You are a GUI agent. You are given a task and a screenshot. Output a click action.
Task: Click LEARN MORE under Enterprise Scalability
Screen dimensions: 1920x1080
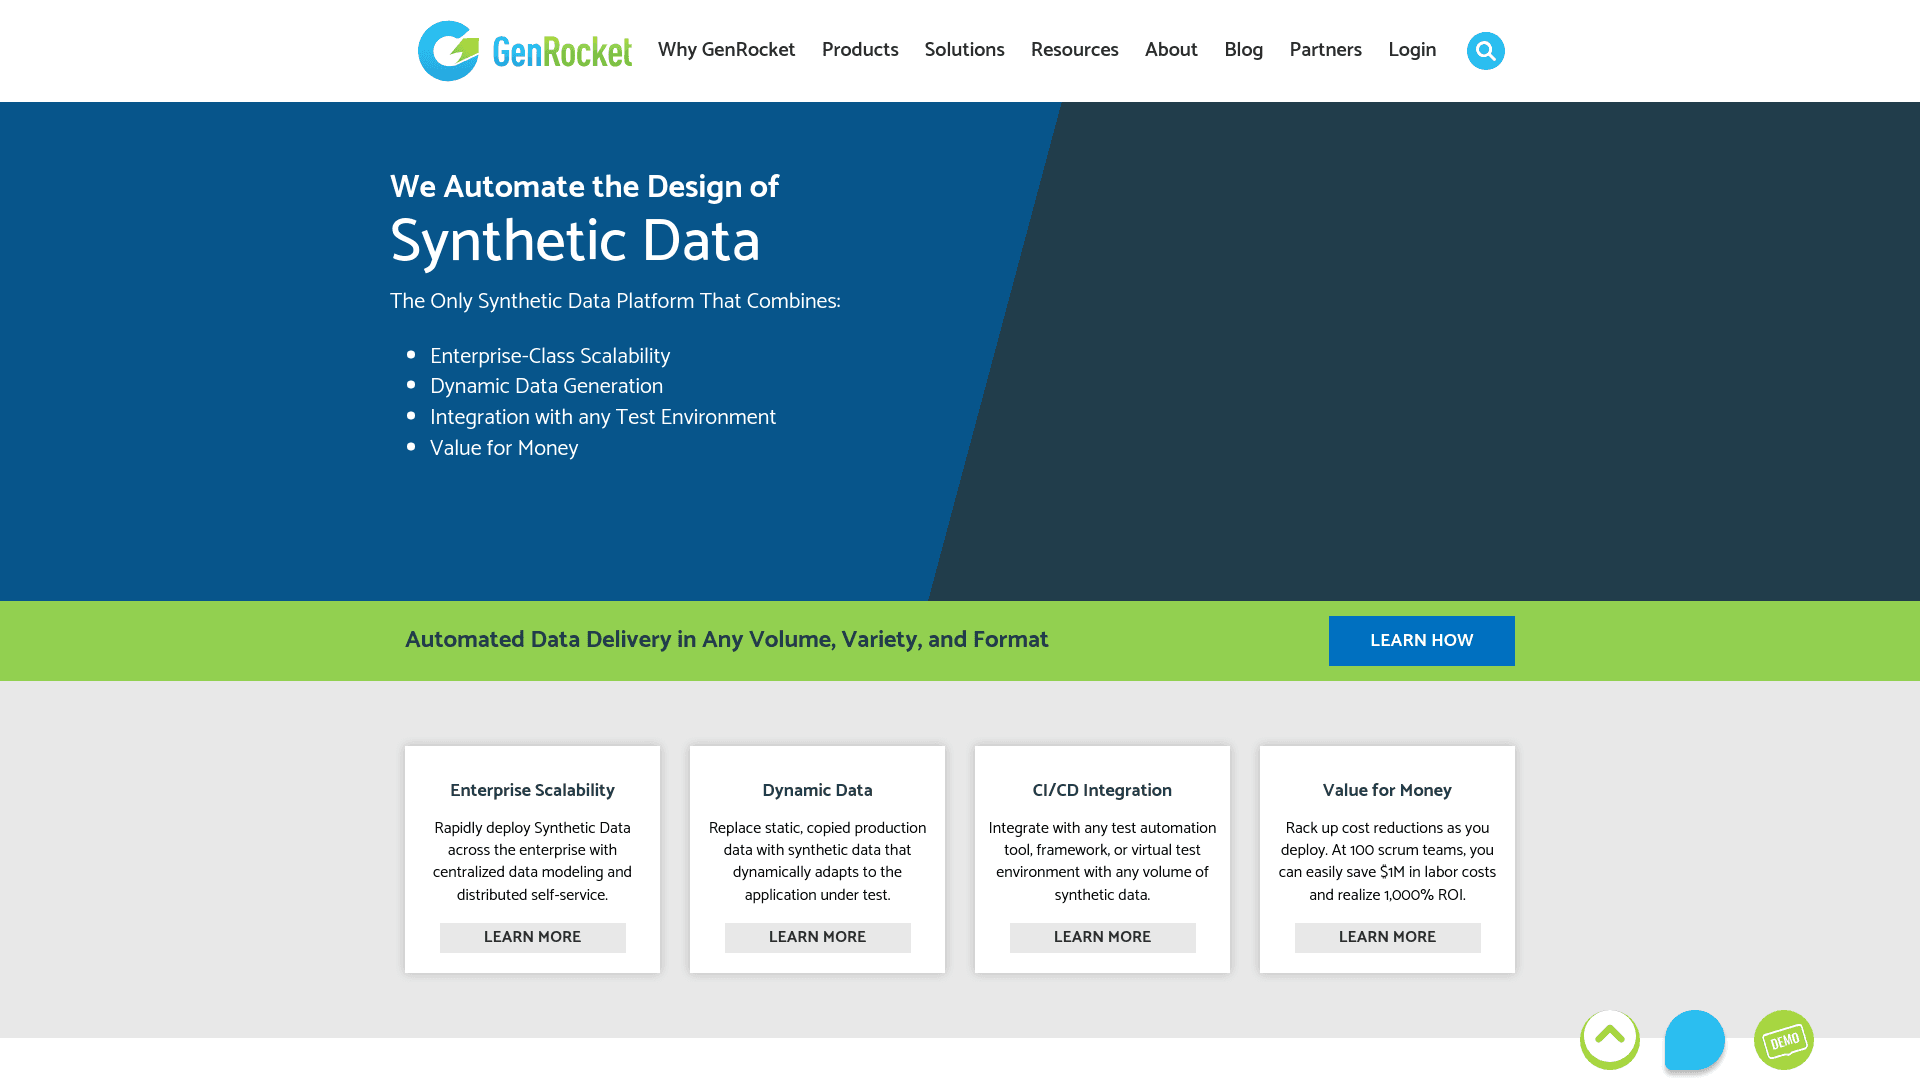pyautogui.click(x=532, y=938)
